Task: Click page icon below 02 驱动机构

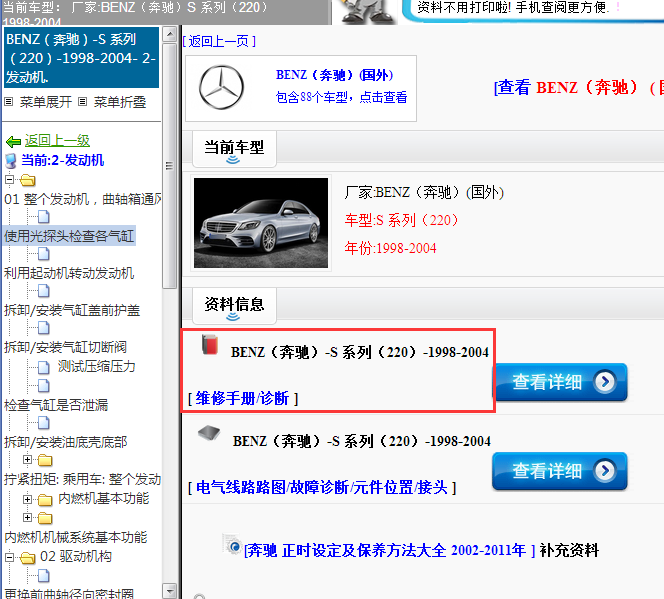Action: point(43,575)
